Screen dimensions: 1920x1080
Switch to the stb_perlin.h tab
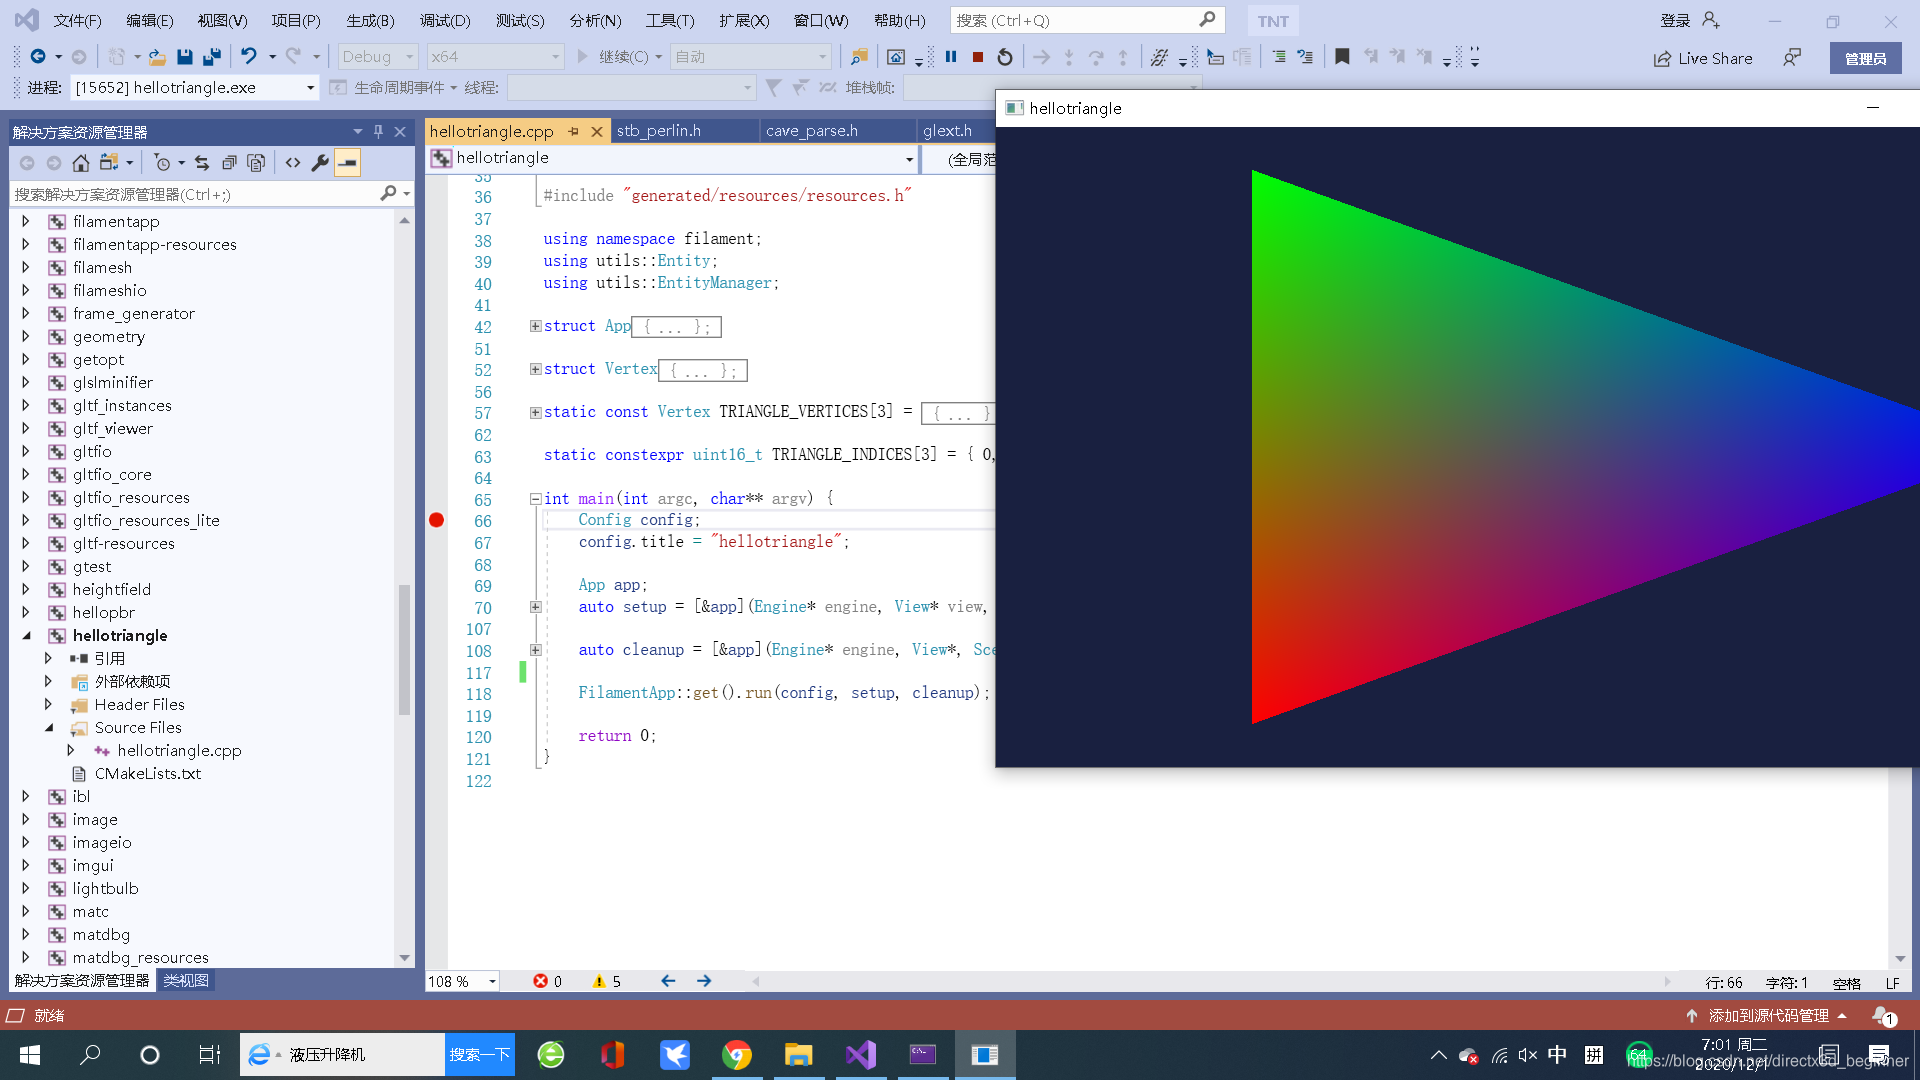point(658,131)
